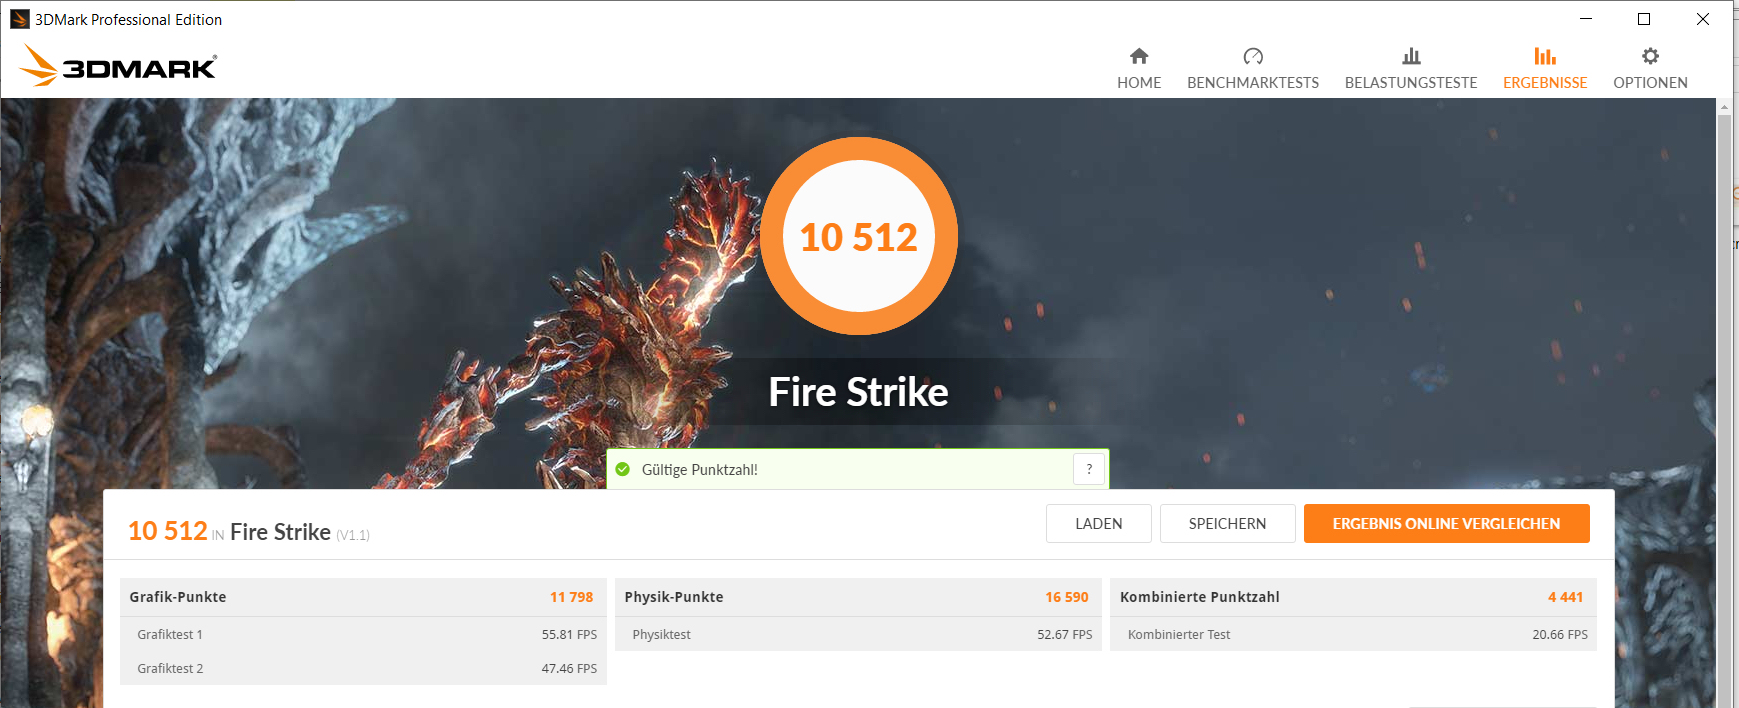Click the green valid score checkmark icon
The image size is (1739, 708).
(x=623, y=469)
